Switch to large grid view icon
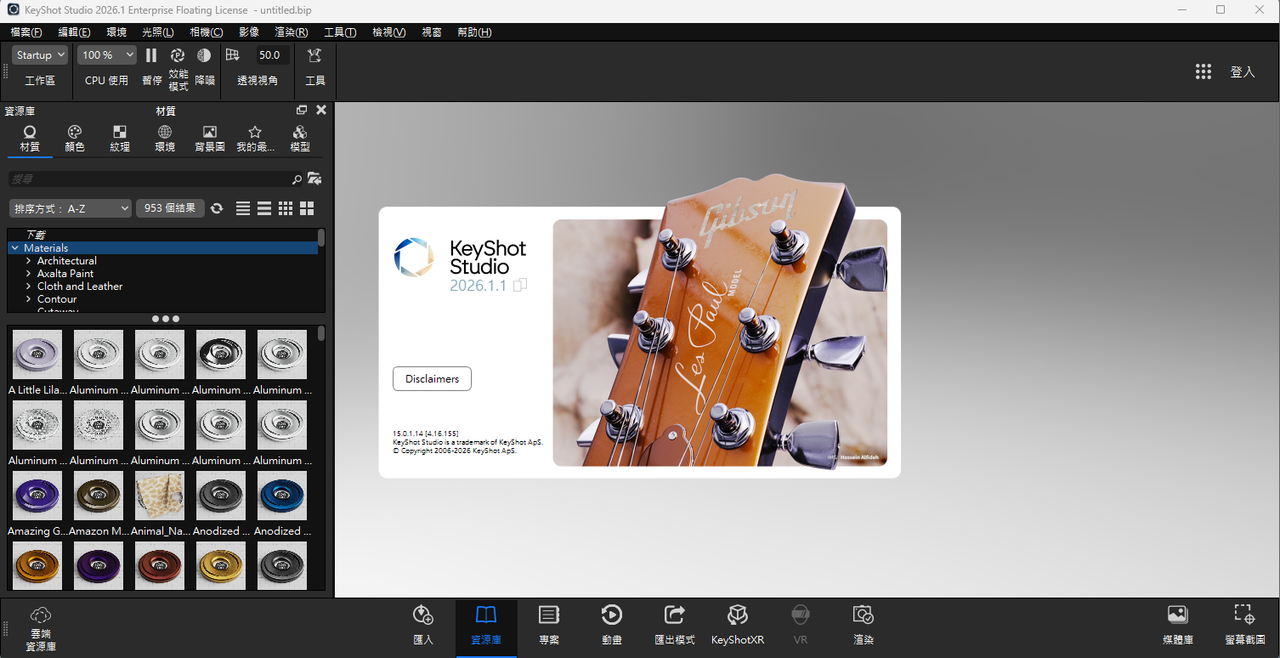The width and height of the screenshot is (1280, 658). tap(307, 208)
